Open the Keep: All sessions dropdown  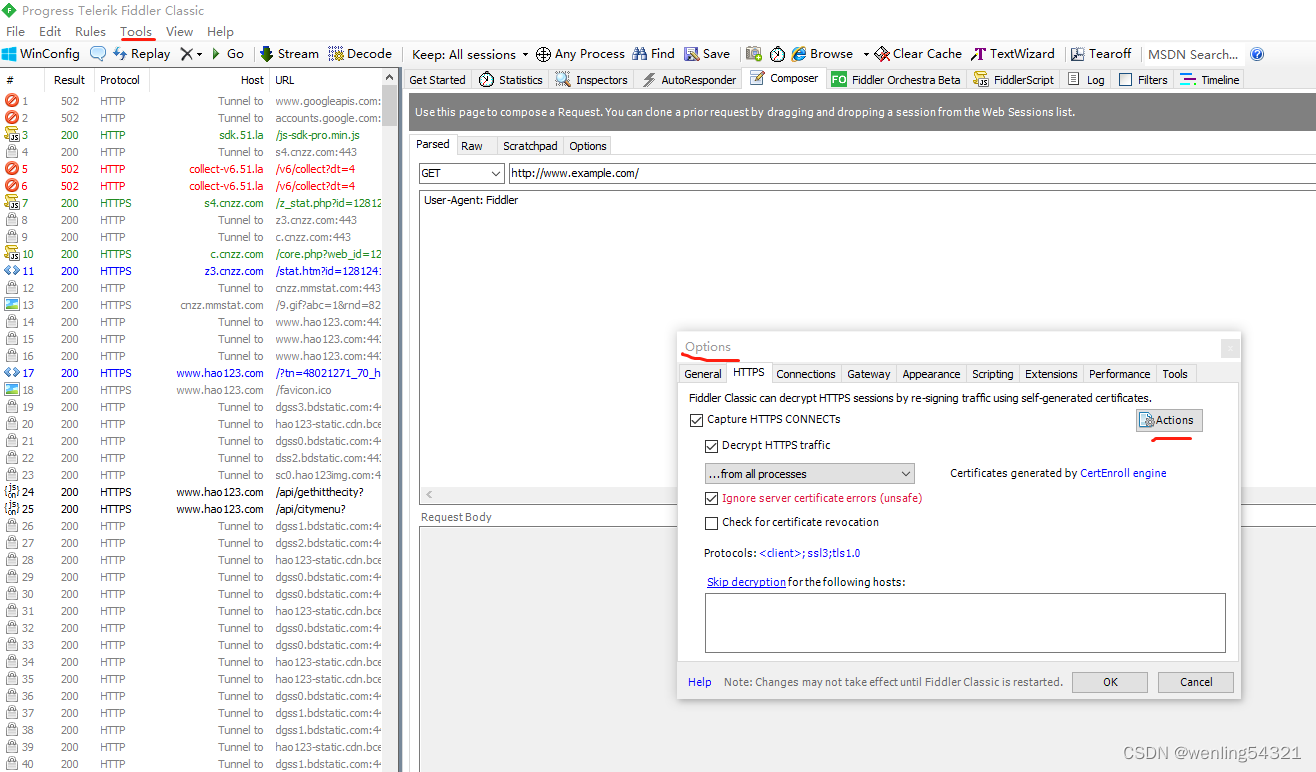pos(470,54)
